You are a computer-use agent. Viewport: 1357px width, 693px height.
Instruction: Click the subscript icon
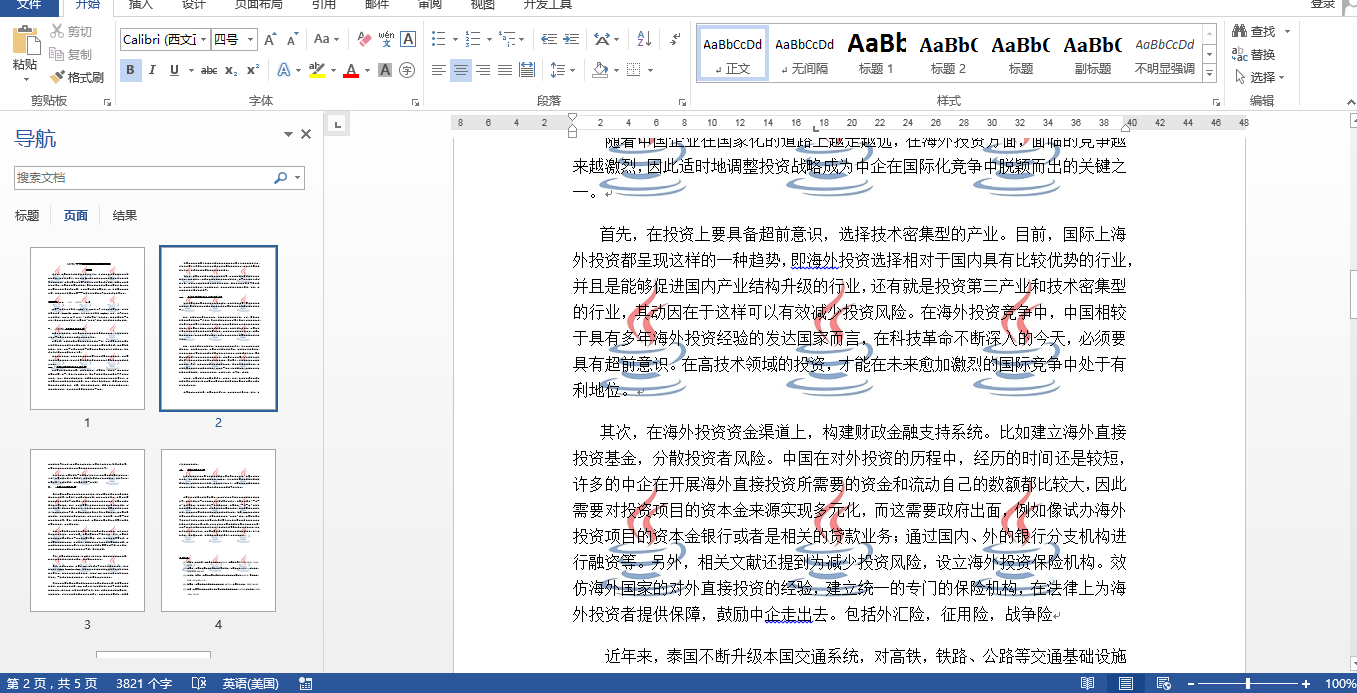231,70
